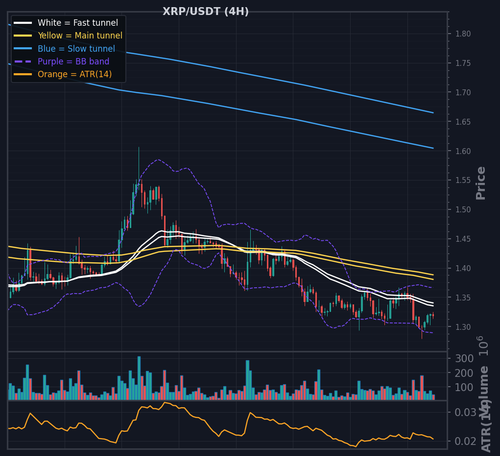Click the 1.75 price axis label

tap(463, 63)
